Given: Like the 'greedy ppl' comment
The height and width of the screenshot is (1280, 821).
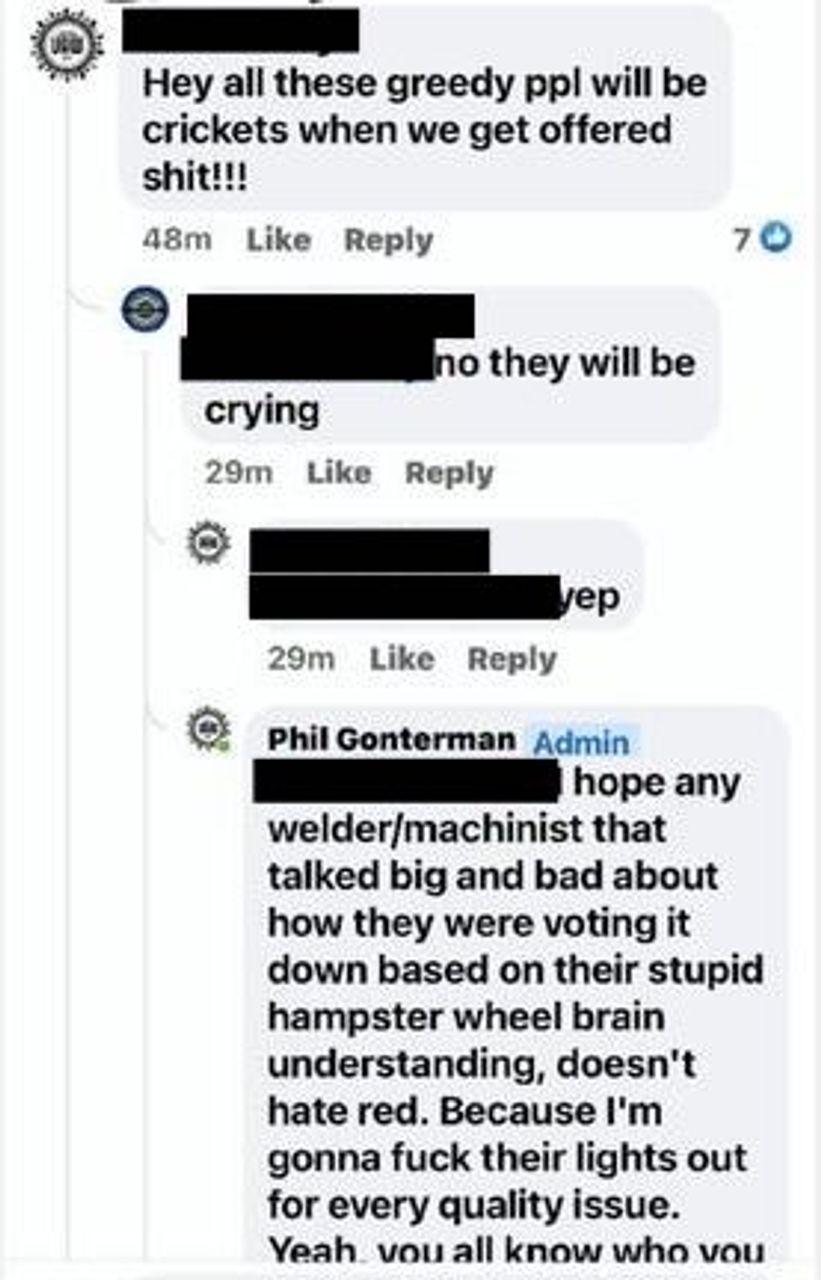Looking at the screenshot, I should 279,240.
